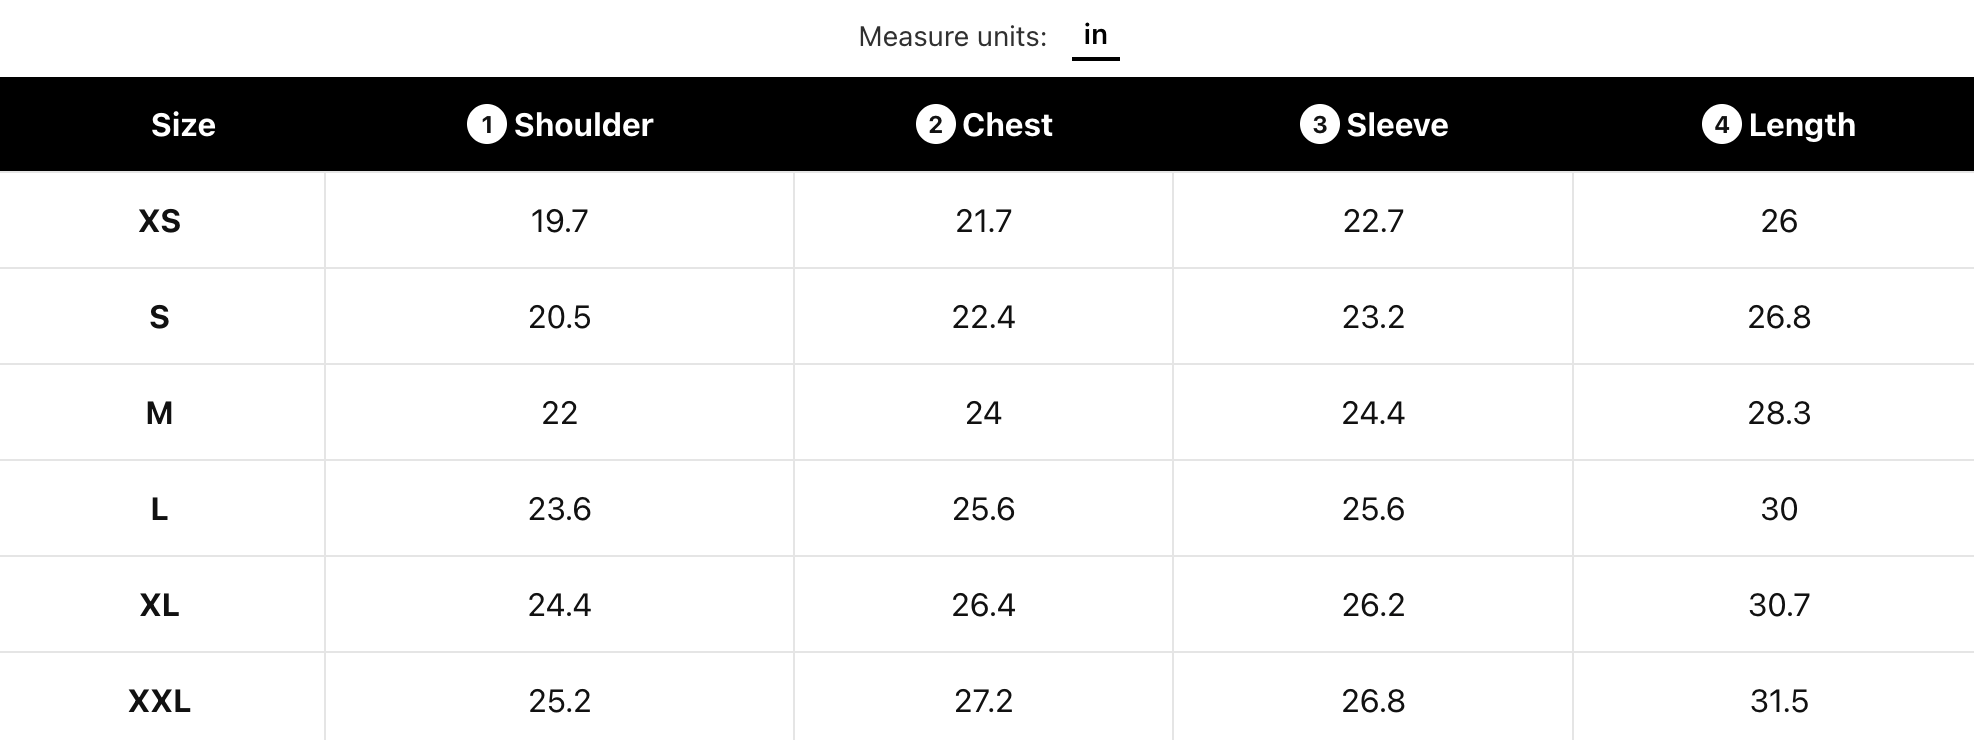Click the Chest column header text
This screenshot has height=740, width=1974.
(1007, 125)
